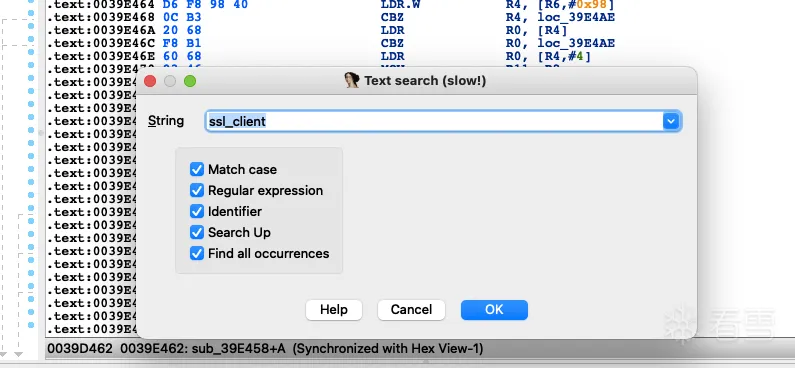
Task: Uncheck the Identifier checkbox
Action: [x=197, y=211]
